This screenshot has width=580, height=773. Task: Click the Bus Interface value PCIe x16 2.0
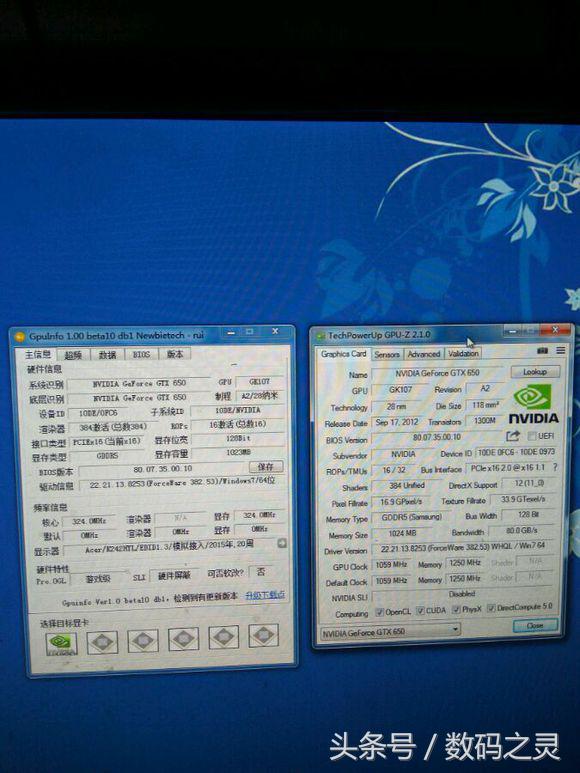click(x=508, y=467)
